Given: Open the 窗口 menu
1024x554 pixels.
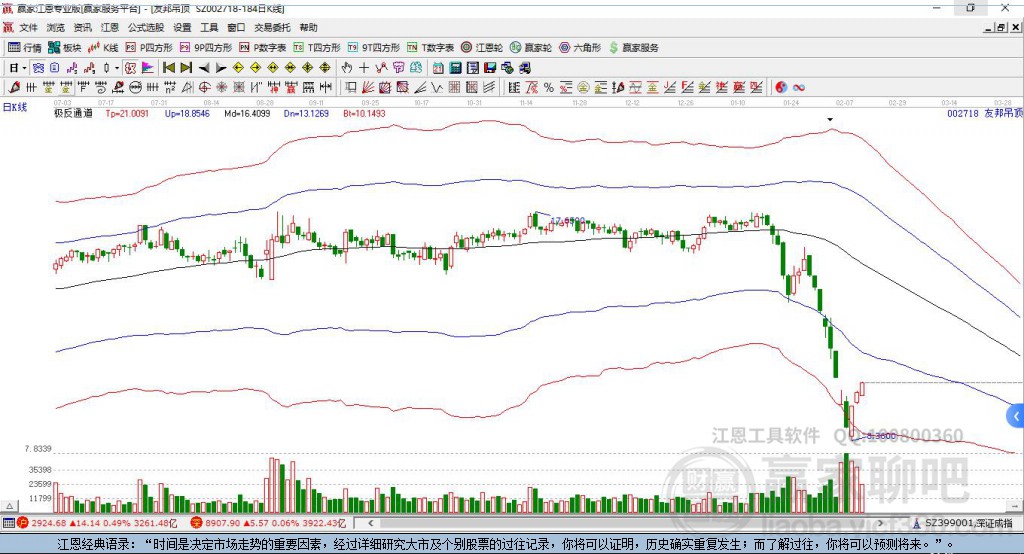Looking at the screenshot, I should point(236,27).
